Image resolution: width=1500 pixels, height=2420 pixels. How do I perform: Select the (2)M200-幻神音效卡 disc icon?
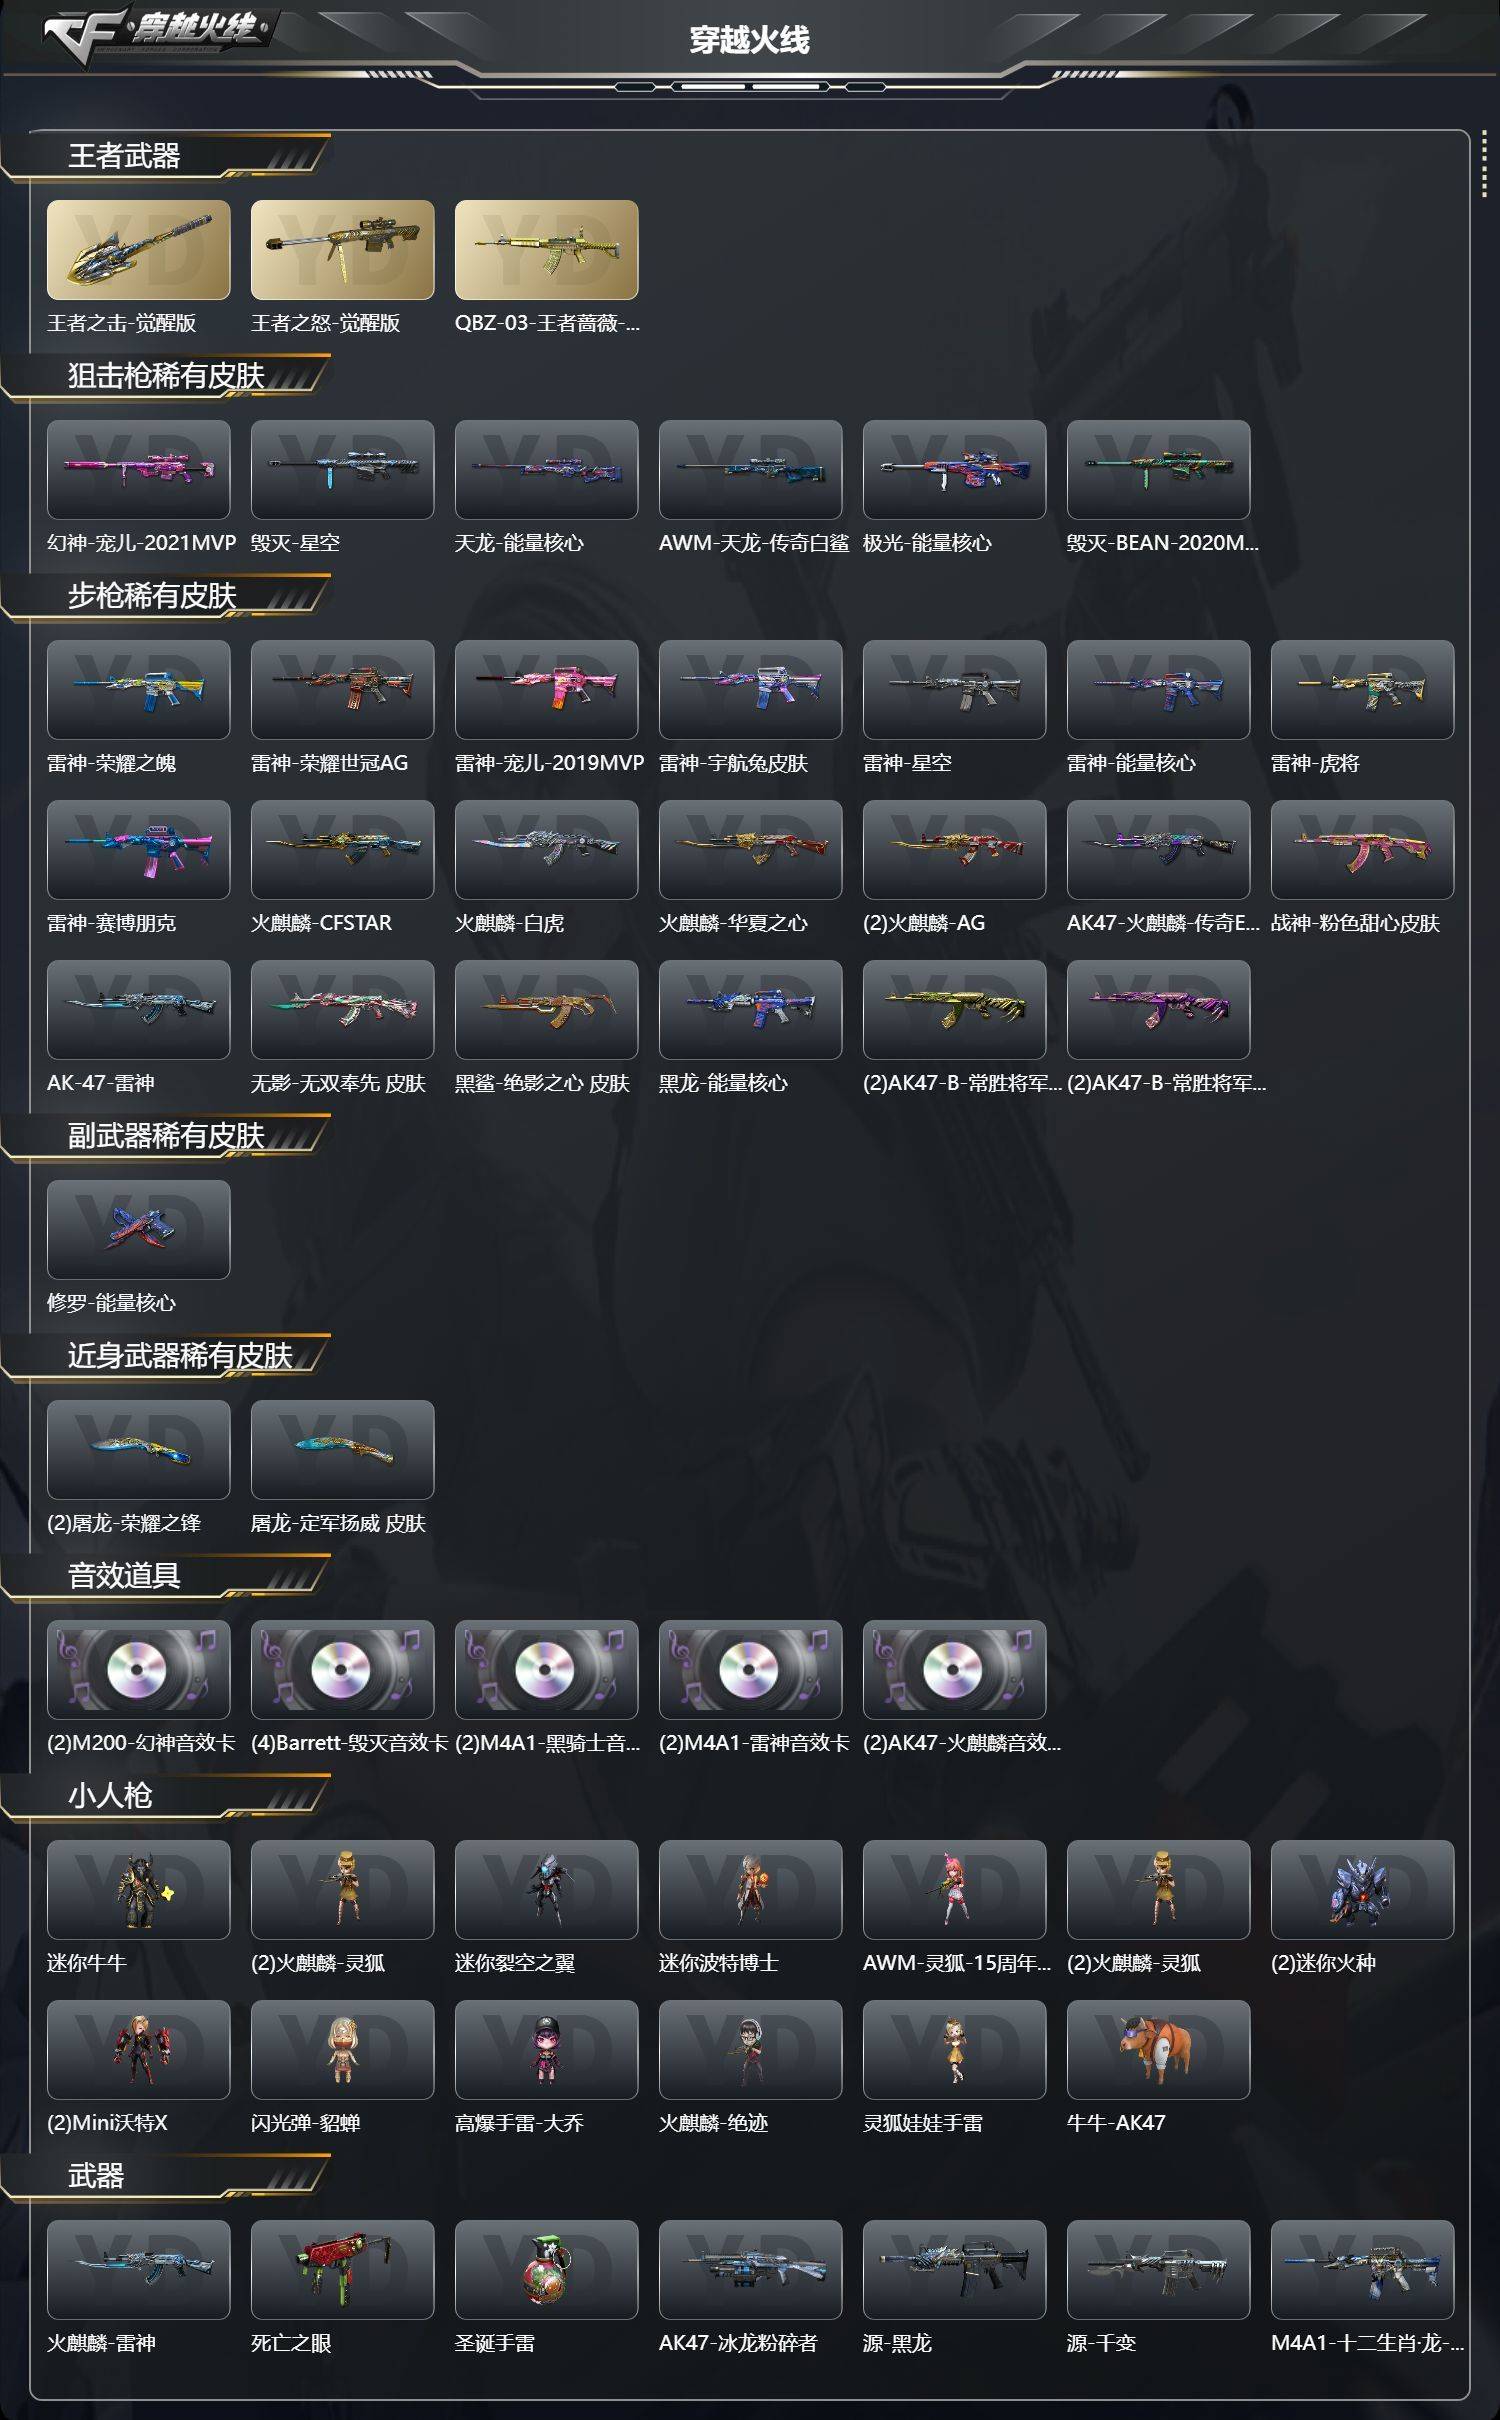(x=138, y=1669)
